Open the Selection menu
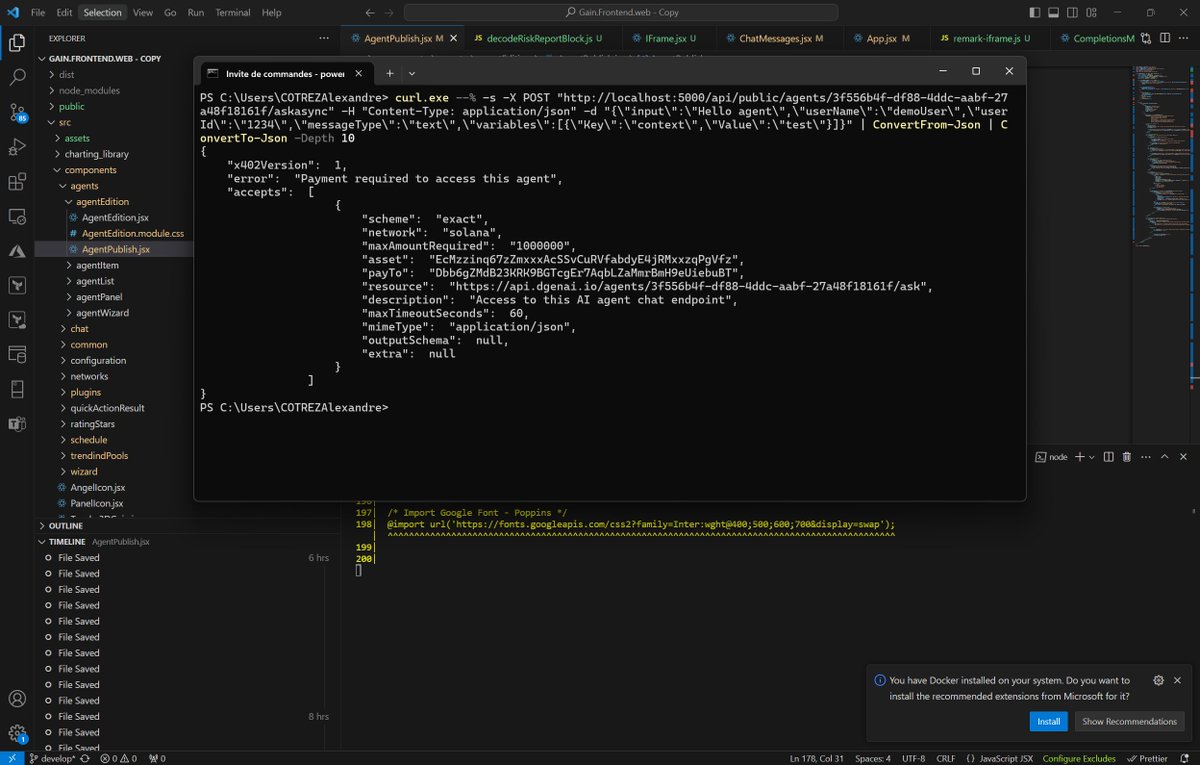1200x765 pixels. click(102, 13)
